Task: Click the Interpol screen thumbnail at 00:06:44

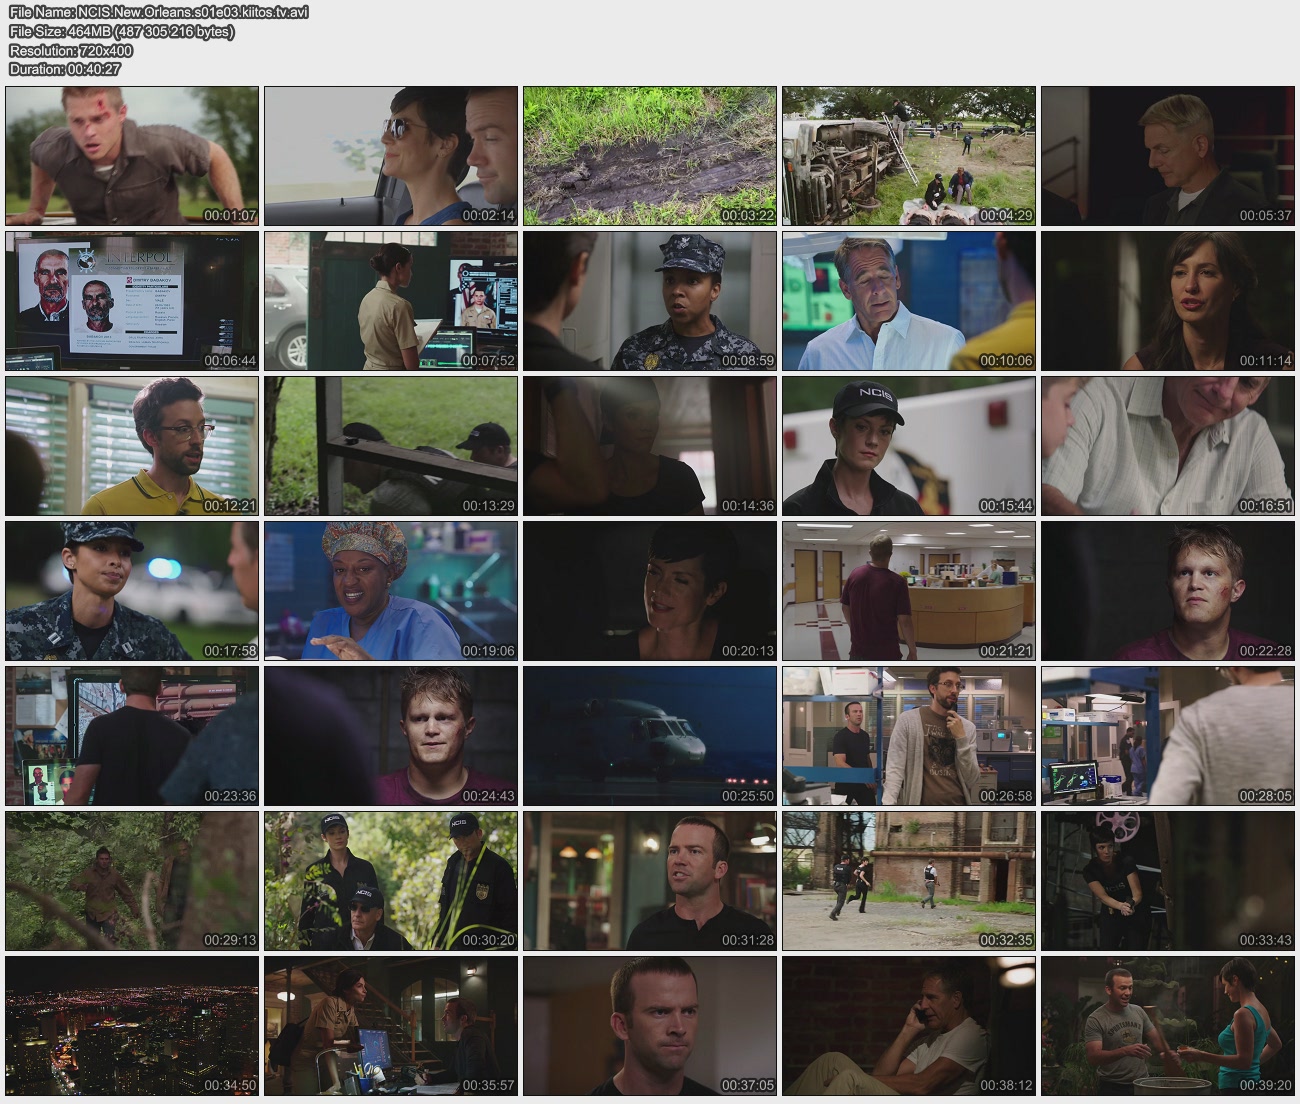Action: point(132,301)
